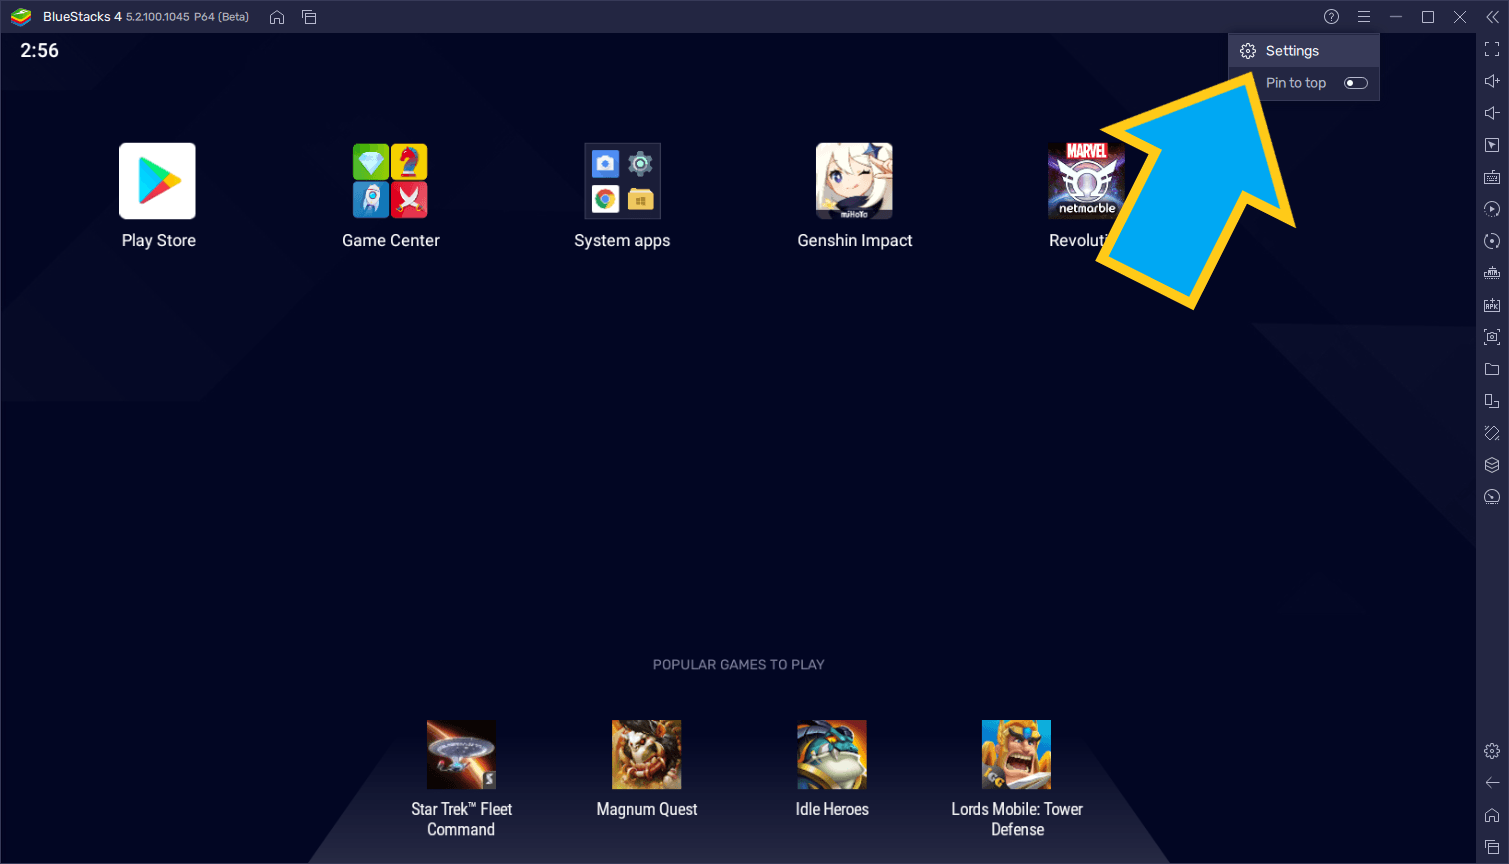Launch Game Center
Image resolution: width=1509 pixels, height=864 pixels.
click(390, 181)
